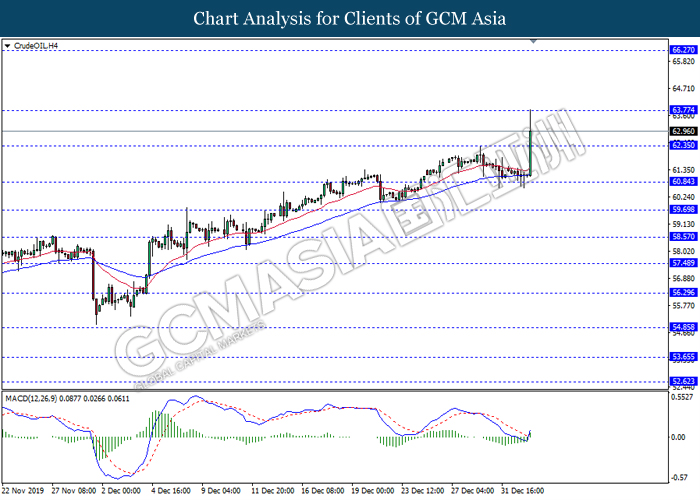The height and width of the screenshot is (500, 700).
Task: Click the 31 Dec 16:00 time label
Action: click(523, 491)
